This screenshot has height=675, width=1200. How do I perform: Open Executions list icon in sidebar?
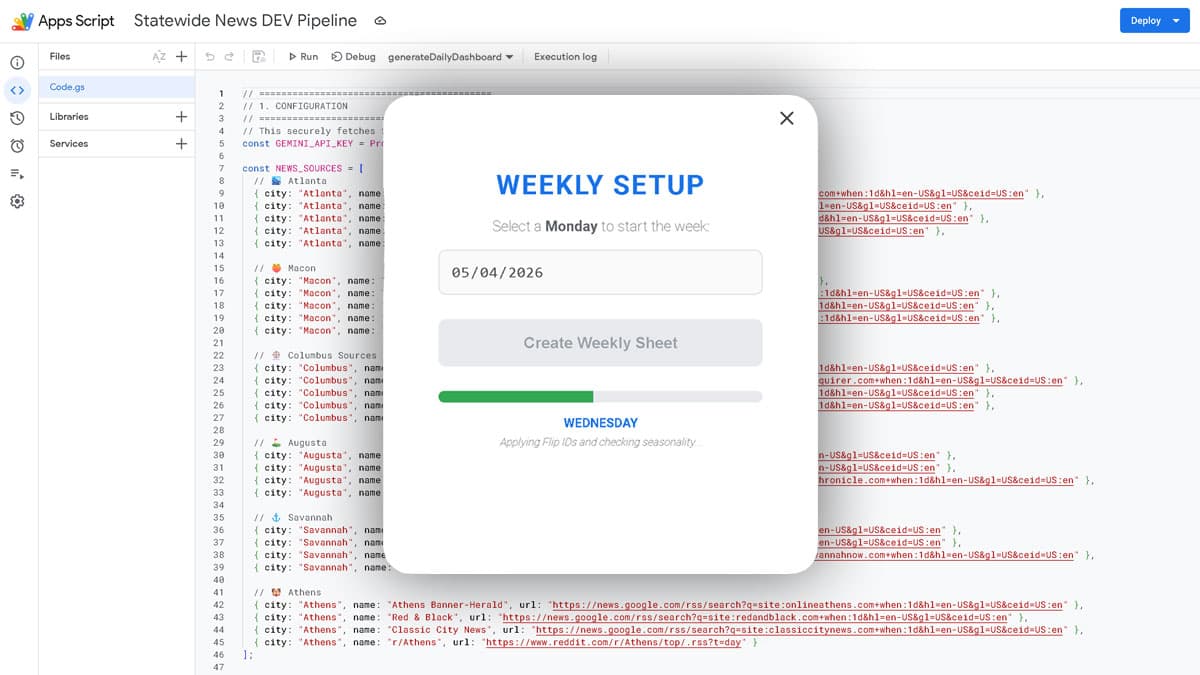click(17, 174)
